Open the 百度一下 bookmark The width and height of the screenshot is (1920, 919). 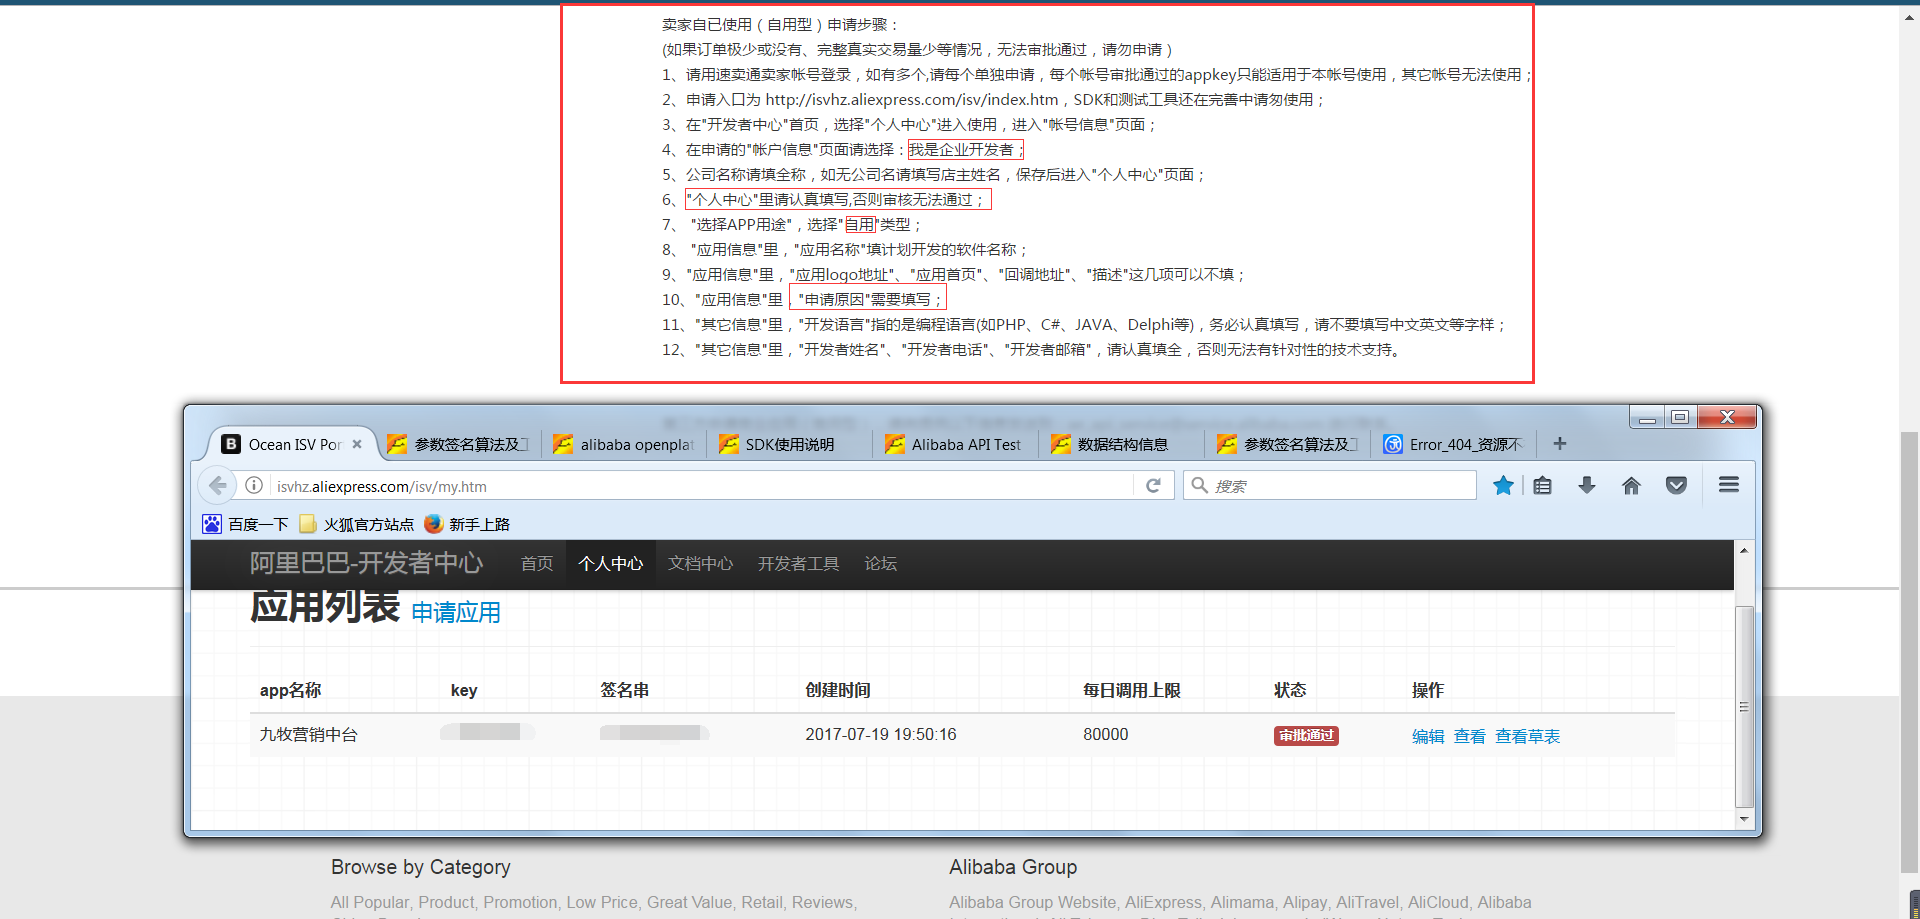[245, 524]
